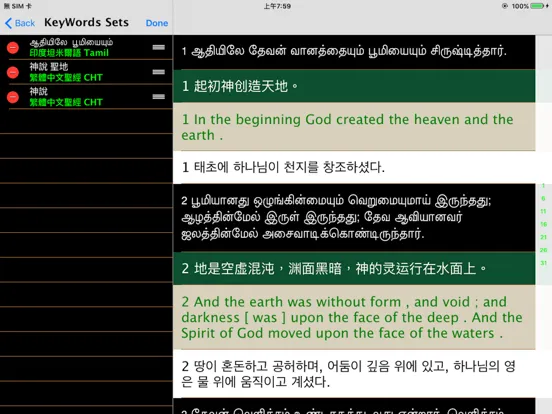This screenshot has width=552, height=414.
Task: Grab the reorder handle of the Tamil set
Action: click(x=158, y=47)
